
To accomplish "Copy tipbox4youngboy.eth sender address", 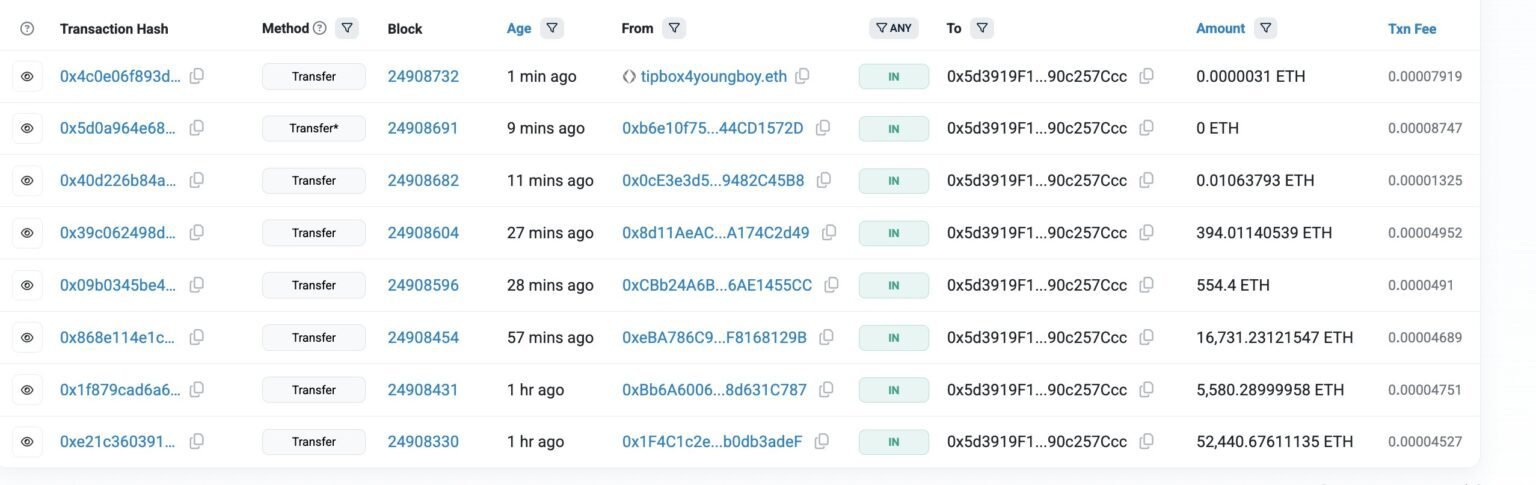I will 802,76.
